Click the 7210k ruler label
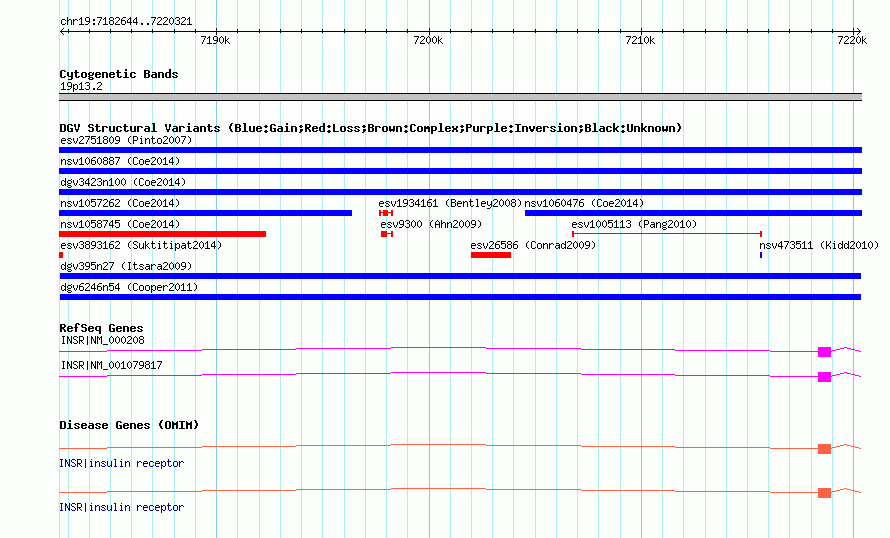This screenshot has width=890, height=538. click(640, 40)
